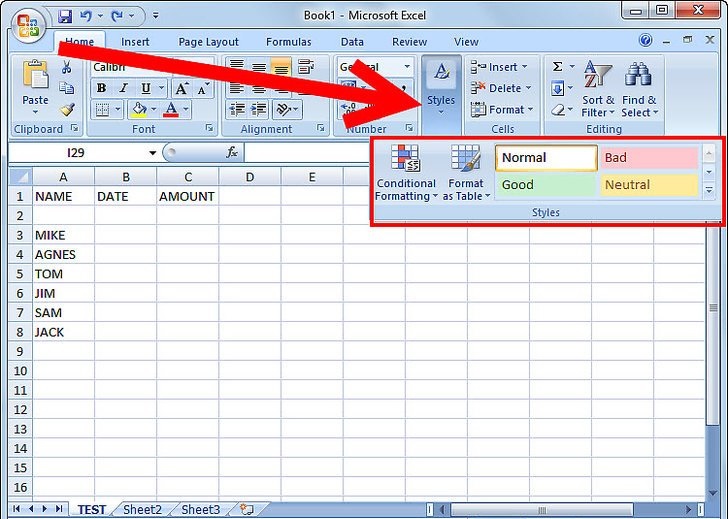Redo the last action
728x519 pixels.
coord(117,16)
